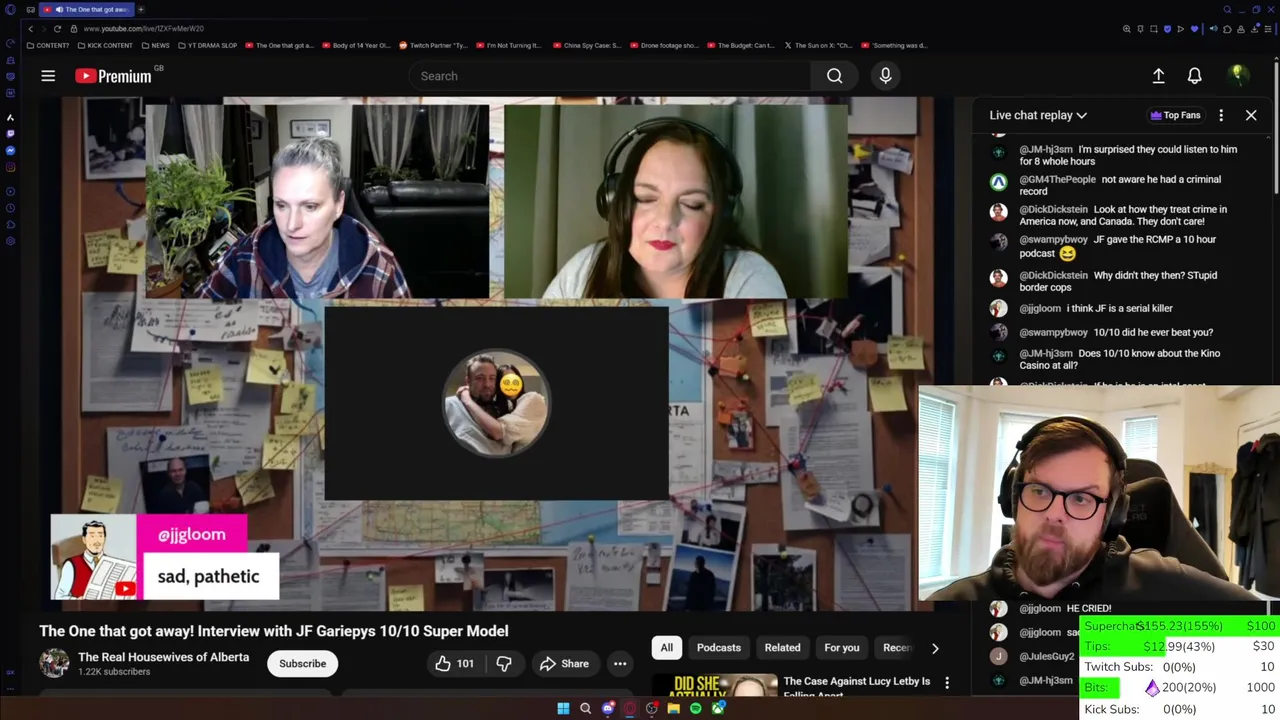This screenshot has width=1280, height=720.
Task: Click the snapshot capture toolbar icon
Action: click(1153, 29)
